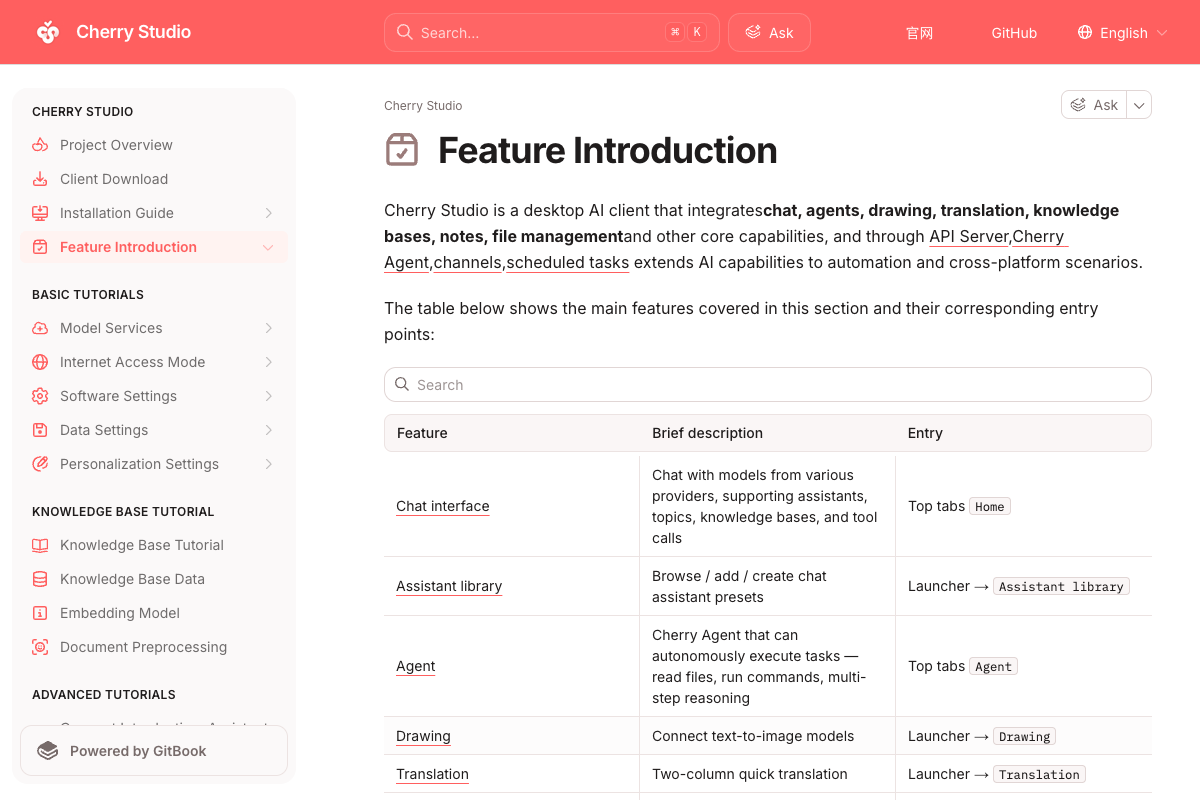
Task: Open the Assistant library table link
Action: coord(449,586)
